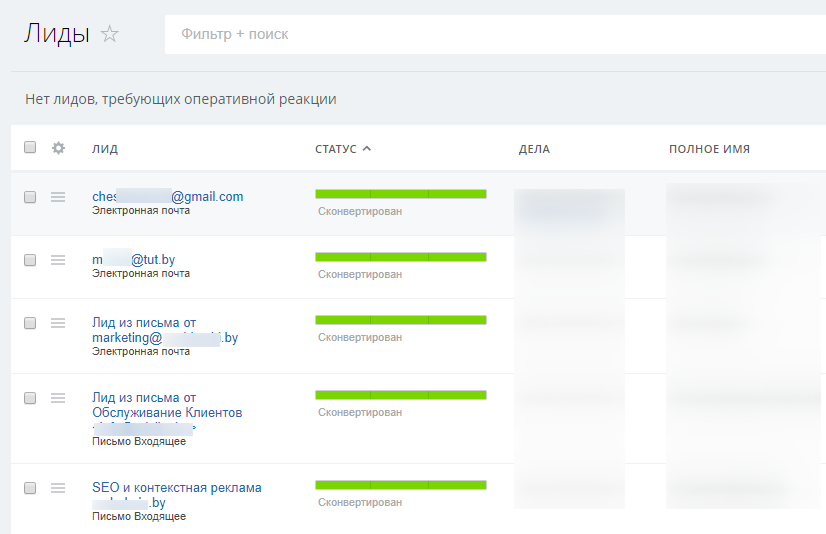Open row menu for marketing@ lead

point(58,323)
